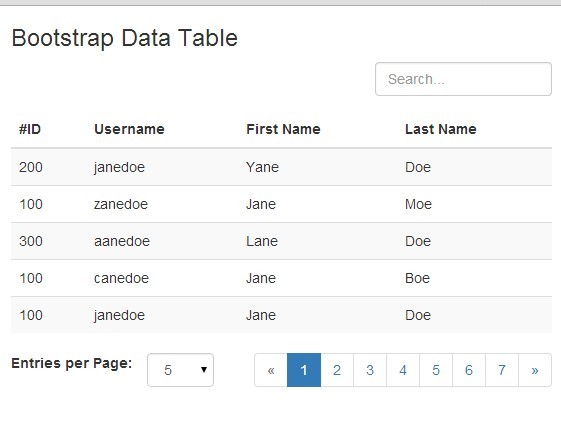Click the first name Lane

click(x=262, y=241)
